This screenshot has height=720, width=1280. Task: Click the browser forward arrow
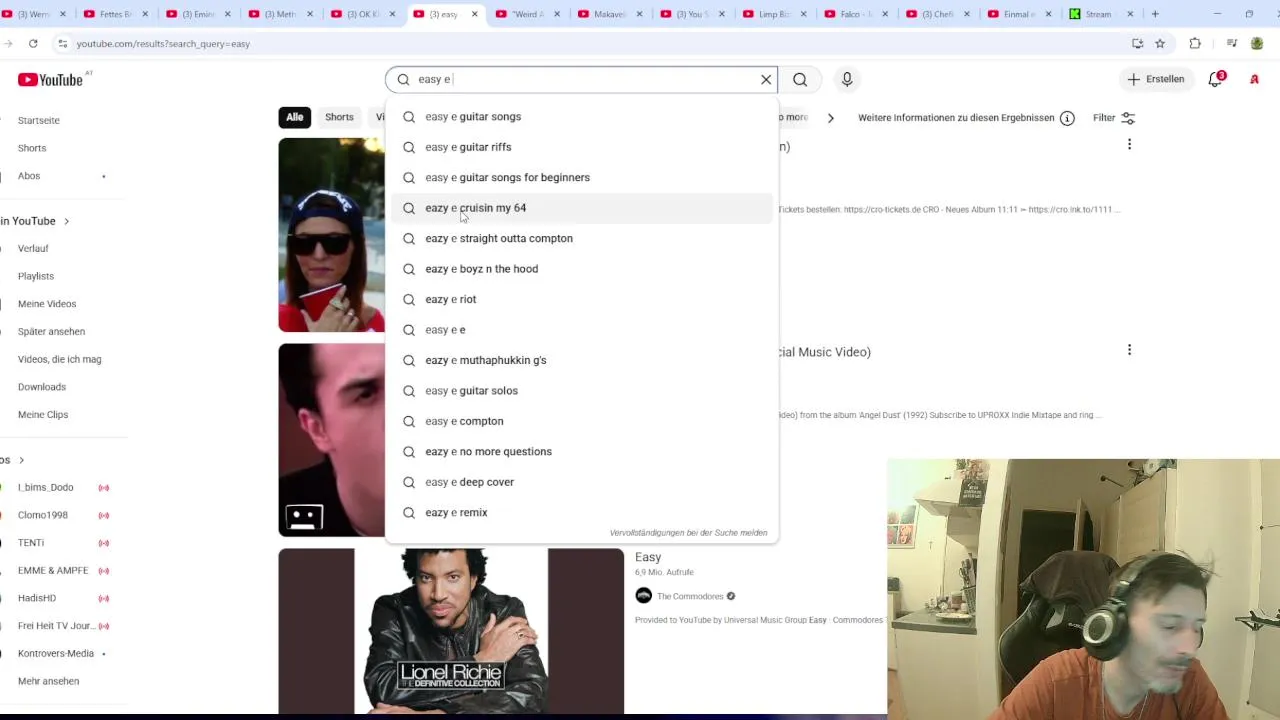pyautogui.click(x=8, y=44)
